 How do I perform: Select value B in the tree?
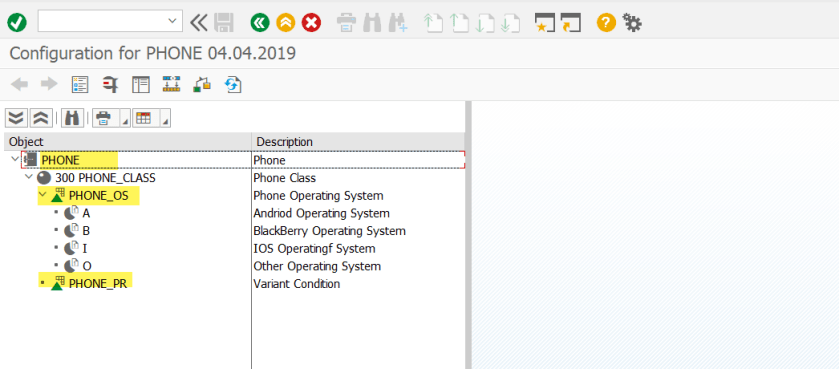[x=86, y=231]
